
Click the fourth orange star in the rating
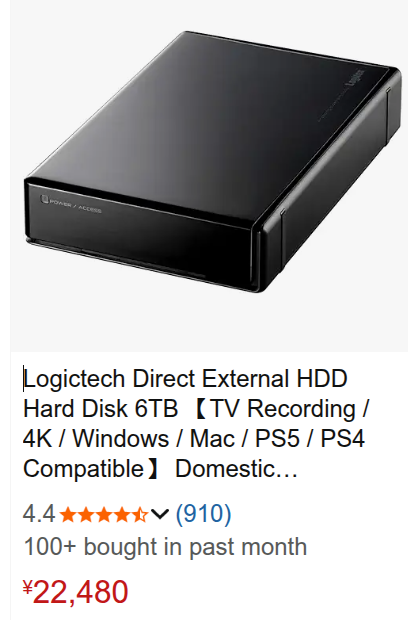[x=122, y=514]
